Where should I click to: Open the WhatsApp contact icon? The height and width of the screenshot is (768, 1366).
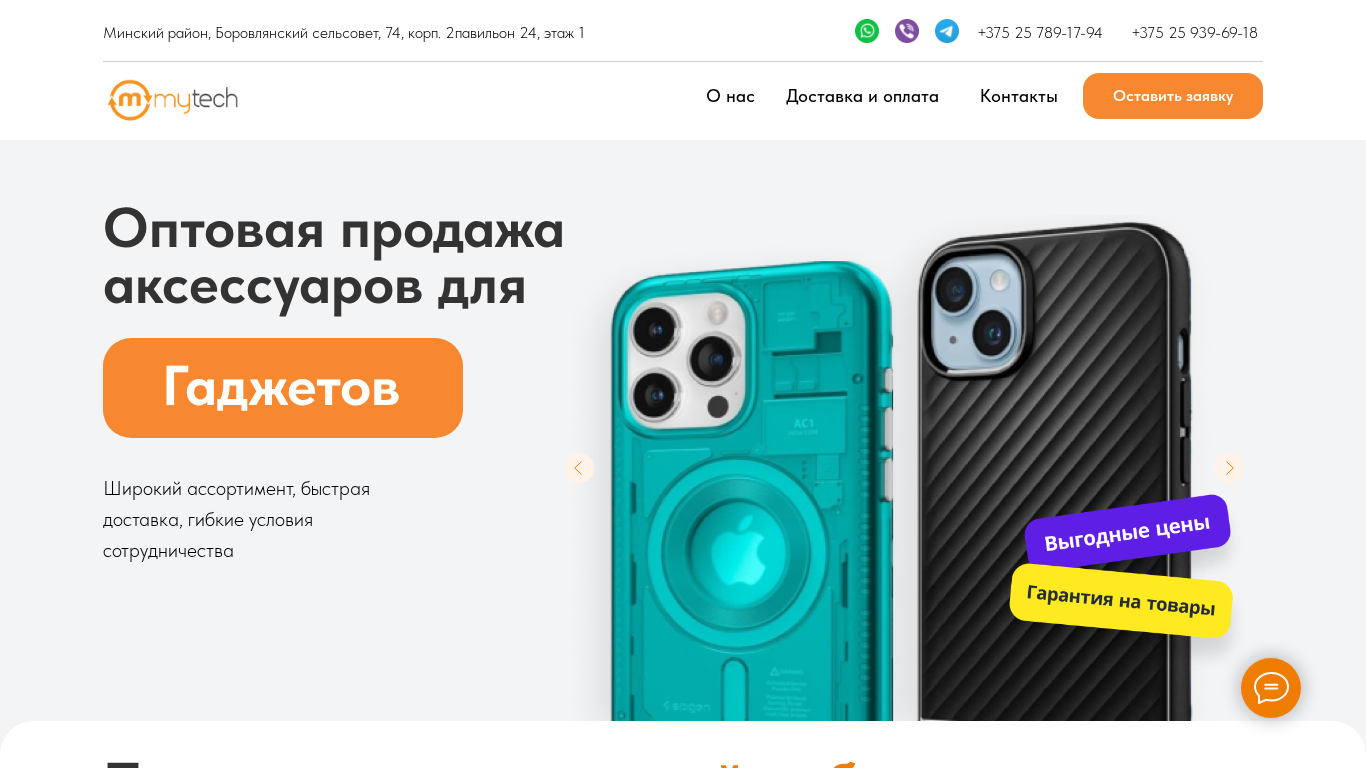(867, 31)
